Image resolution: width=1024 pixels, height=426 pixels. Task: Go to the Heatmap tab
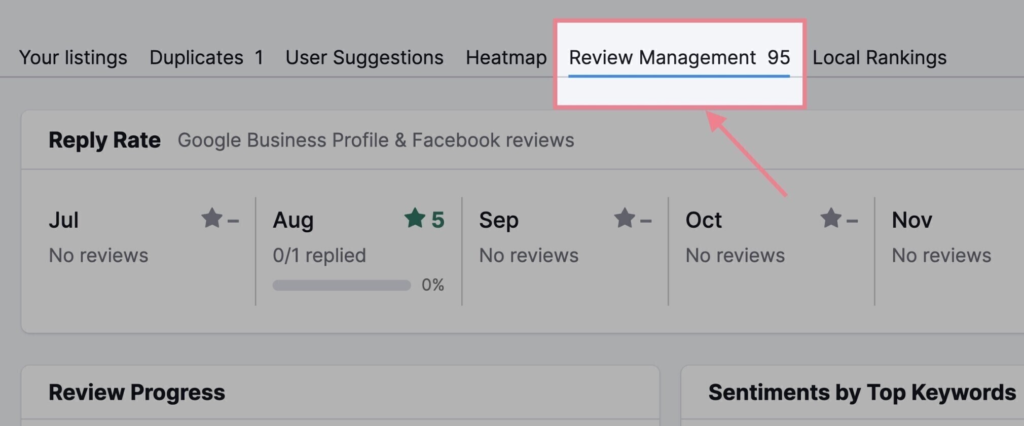tap(506, 57)
